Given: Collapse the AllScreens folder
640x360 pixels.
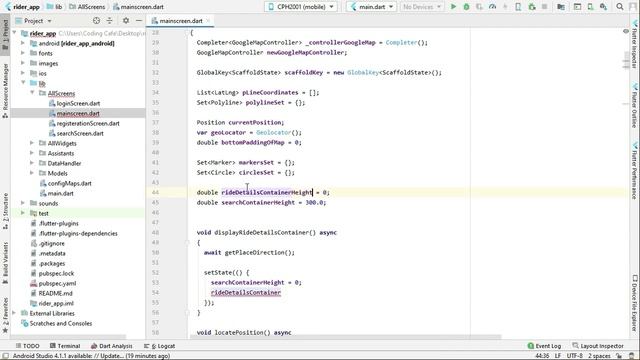Looking at the screenshot, I should (x=32, y=93).
